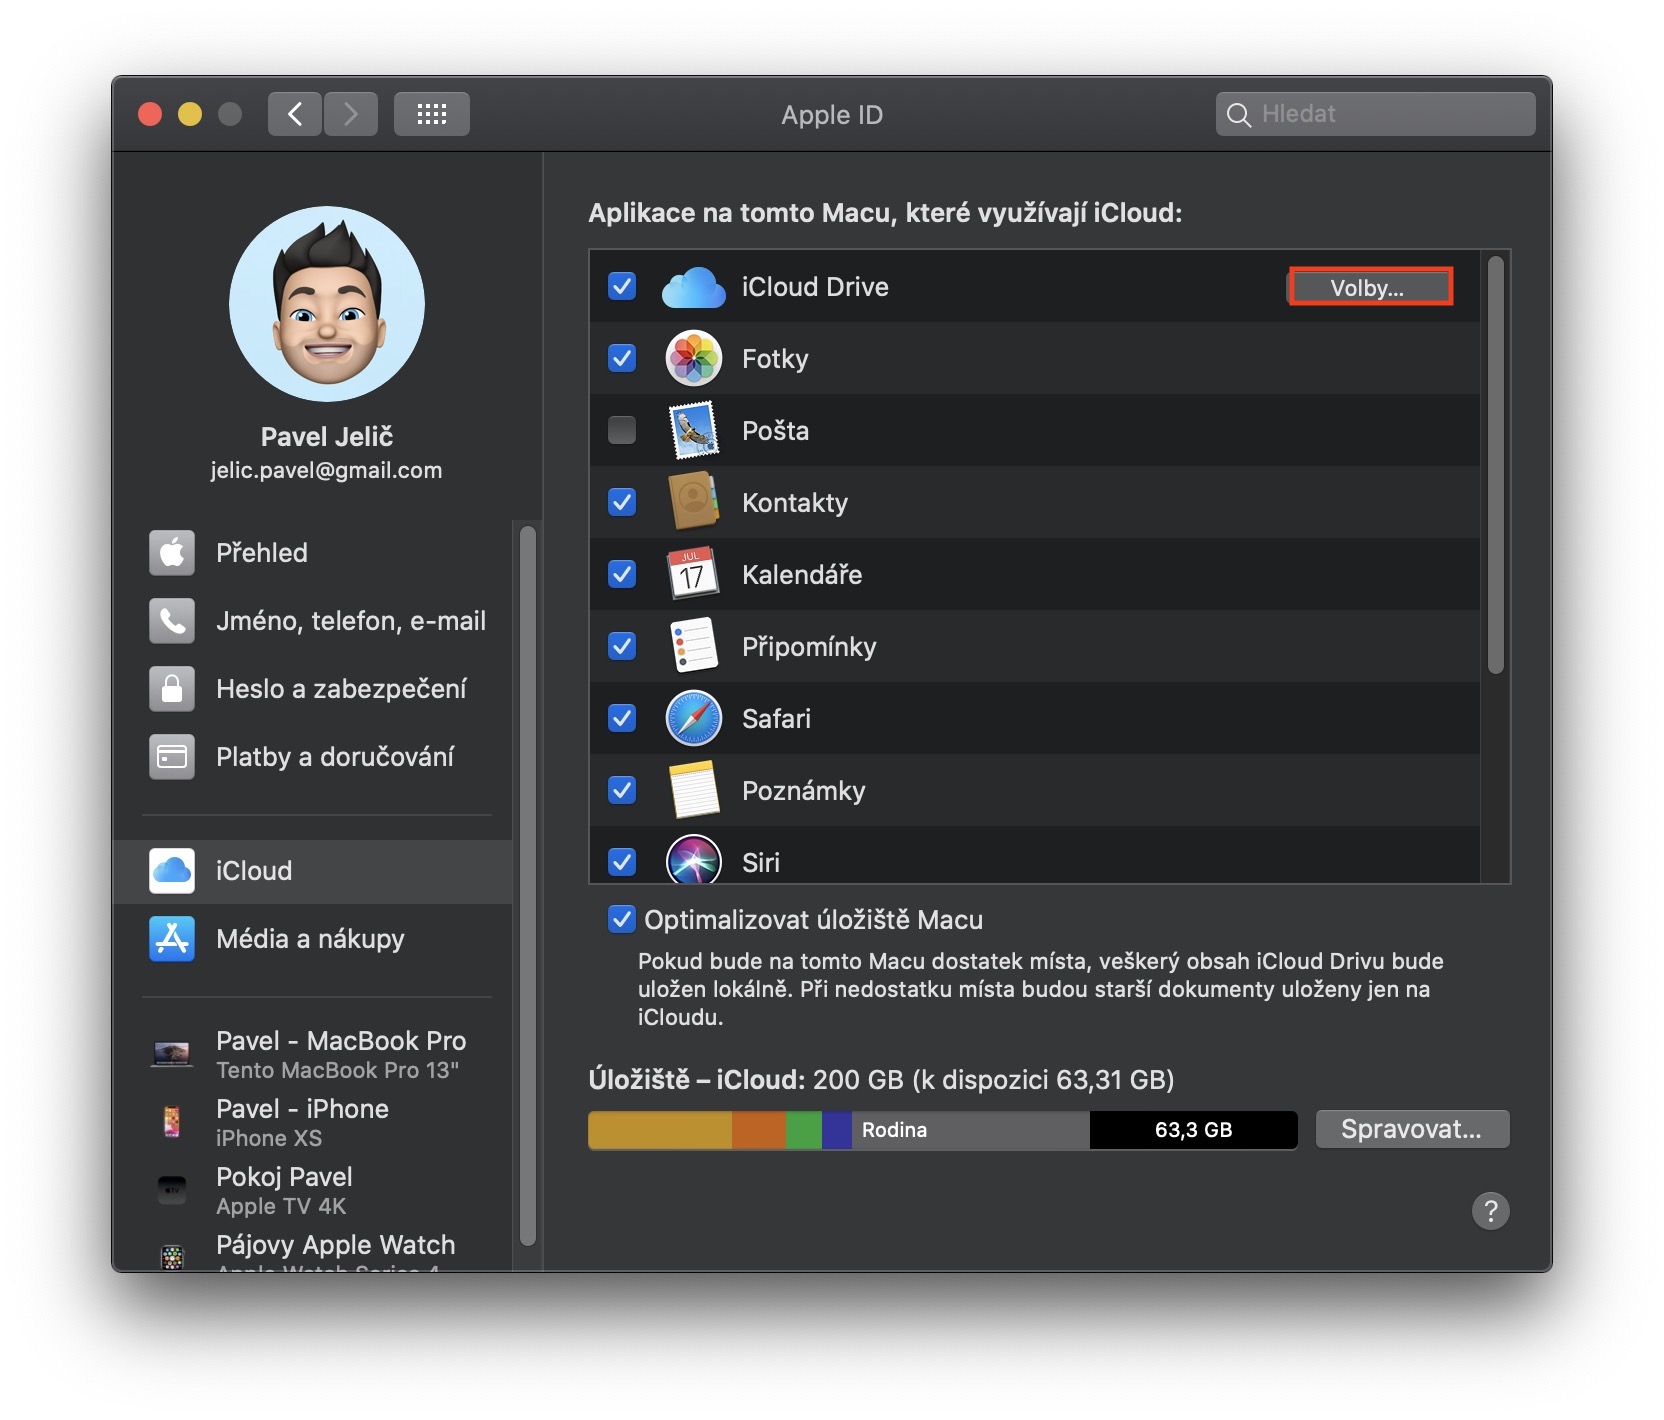Click the magnifying glass search icon

[x=1239, y=115]
